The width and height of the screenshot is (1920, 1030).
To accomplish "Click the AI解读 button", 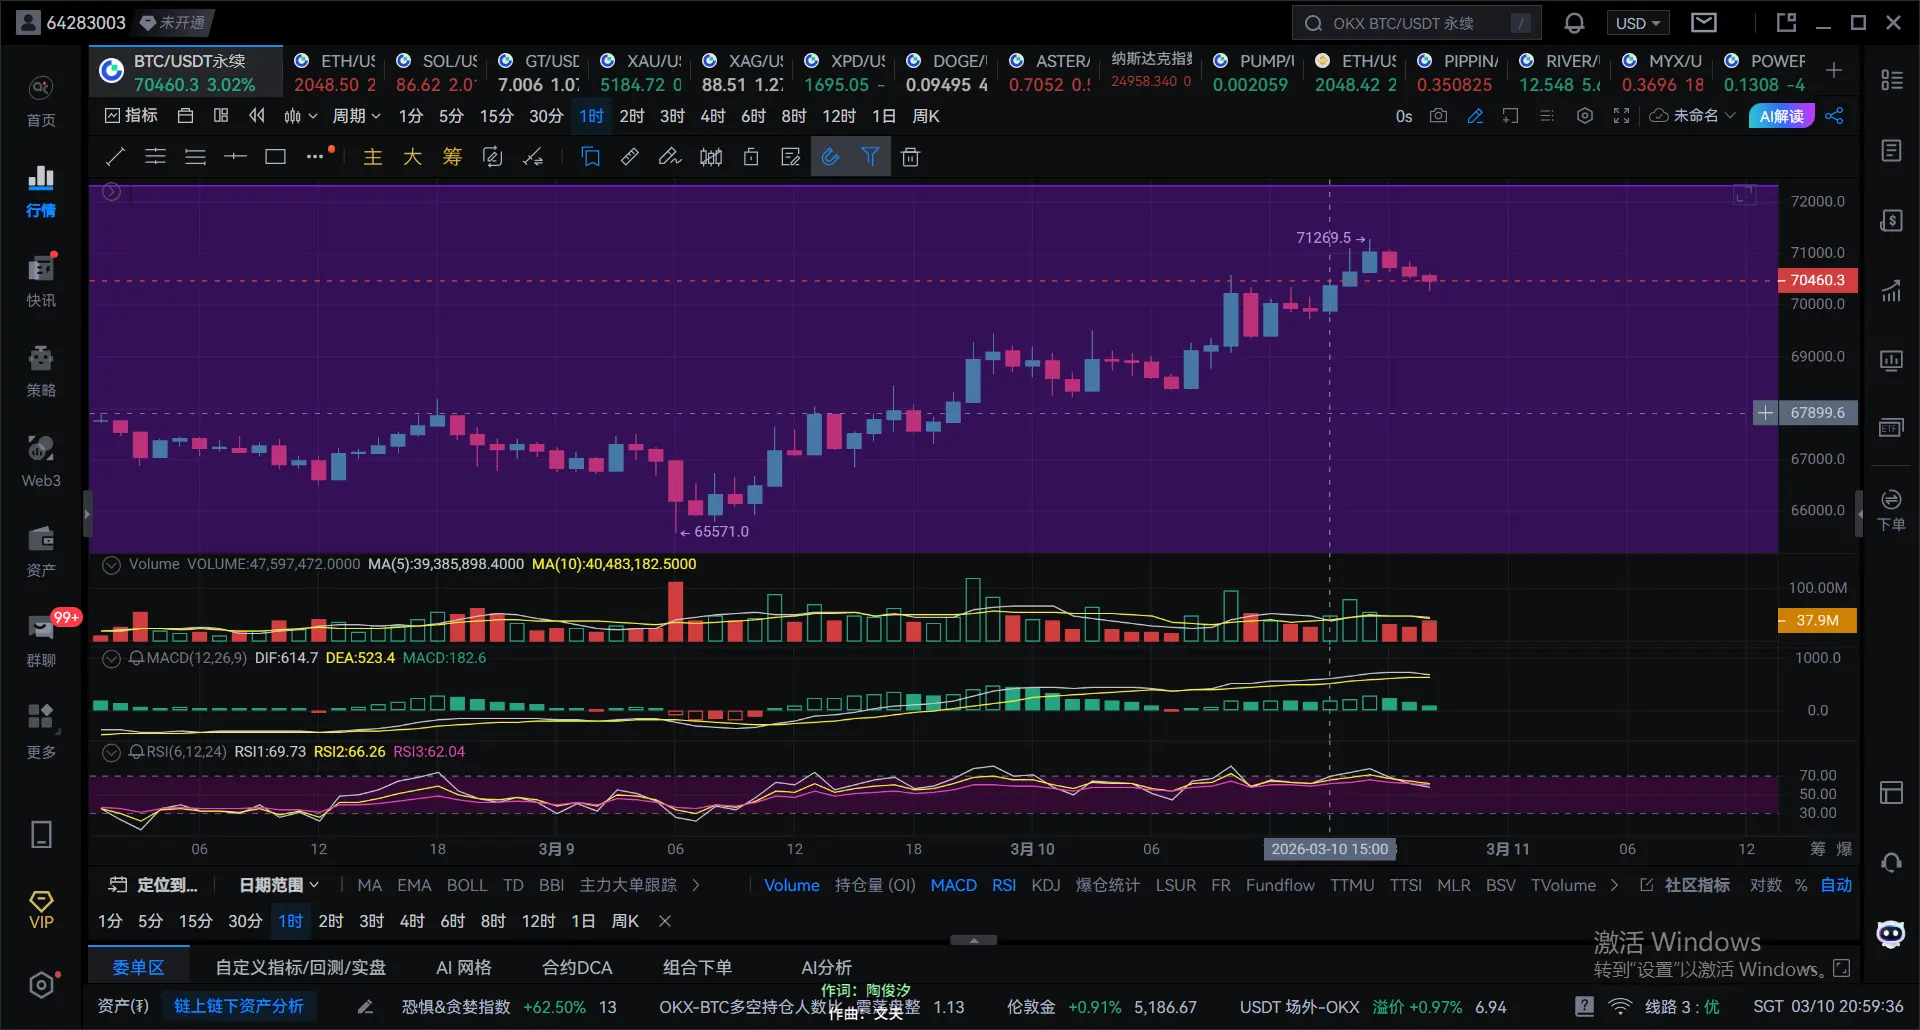I will (x=1782, y=116).
